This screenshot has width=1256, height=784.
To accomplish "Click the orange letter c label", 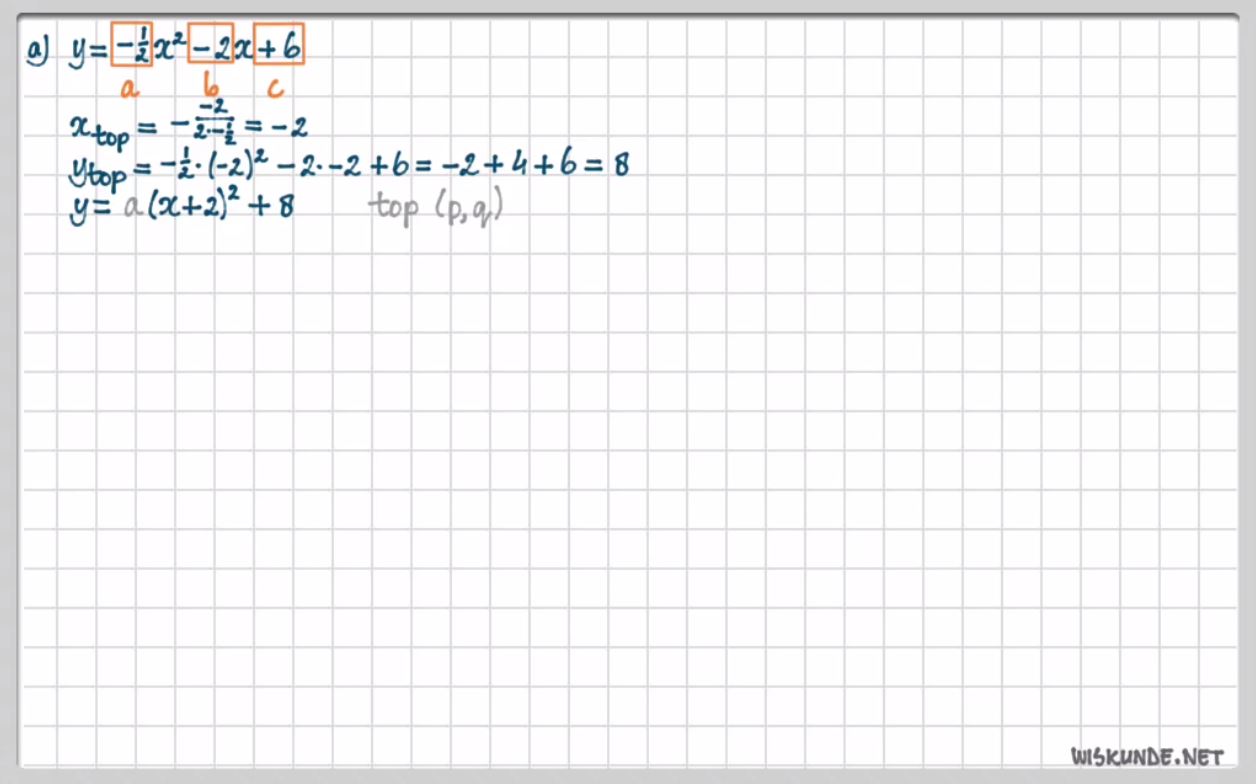I will pos(276,89).
